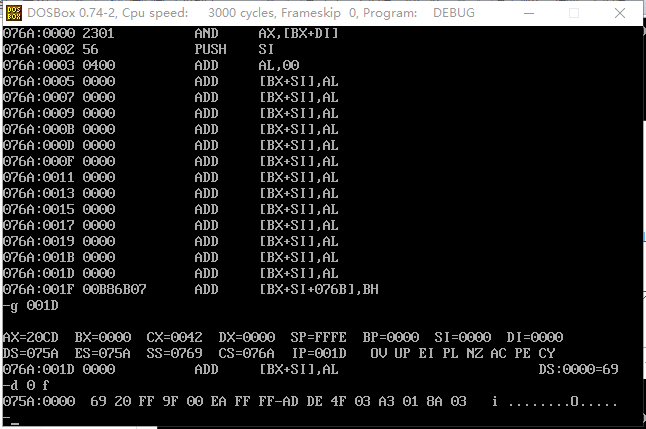The height and width of the screenshot is (429, 646).
Task: Click the NZ zero flag
Action: (x=475, y=354)
